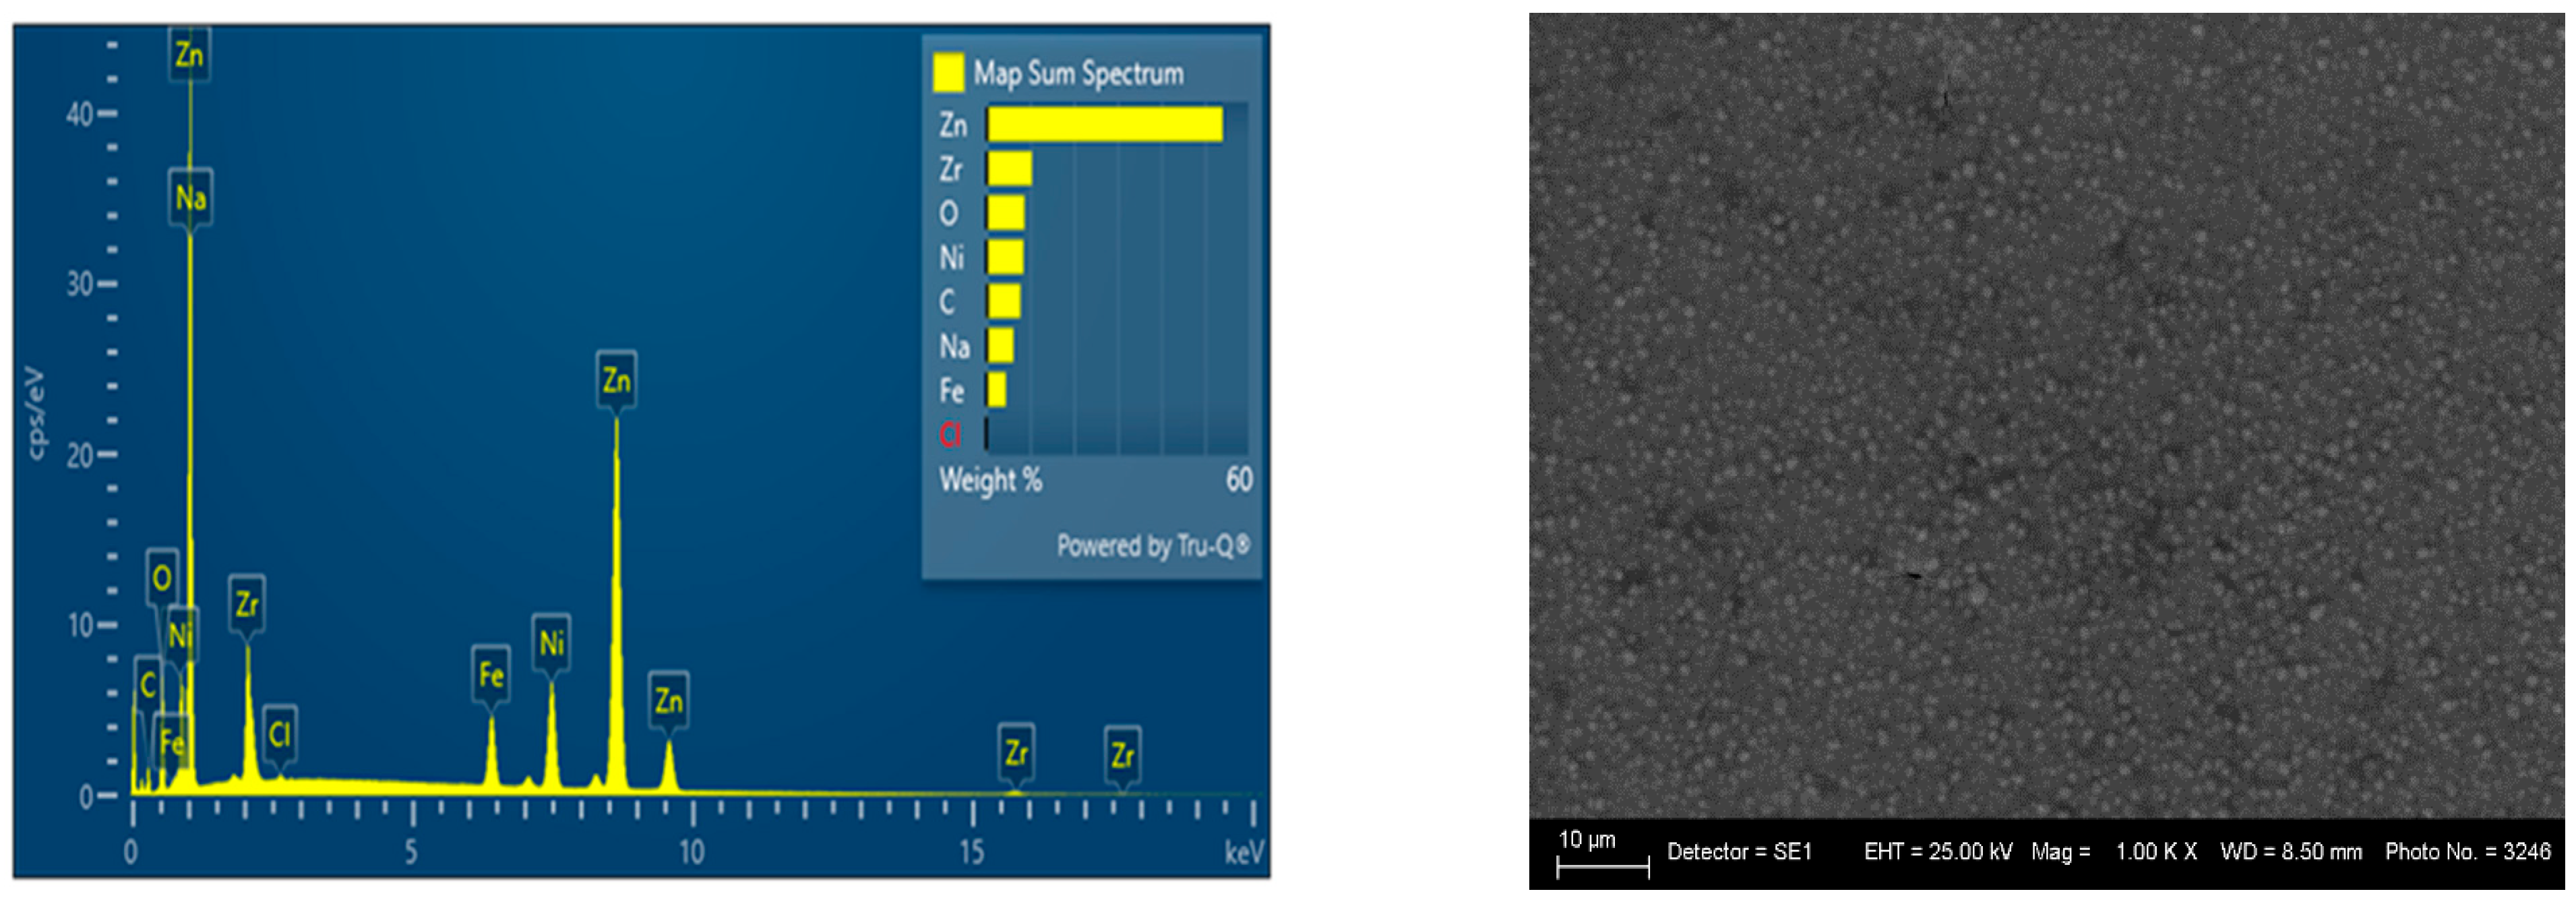Click Photo No. = 3246 text
2576x900 pixels.
tap(2467, 852)
